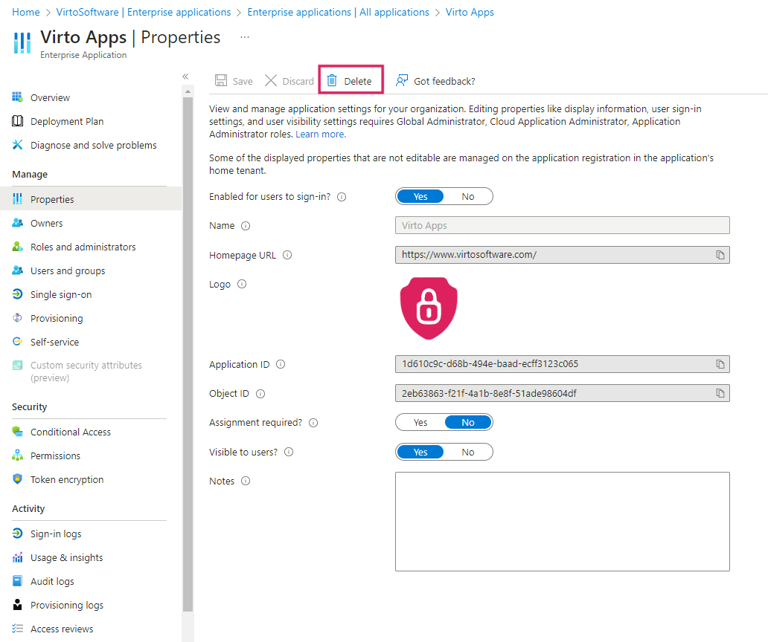Open Properties in the Manage menu
Image resolution: width=768 pixels, height=642 pixels.
[91, 199]
